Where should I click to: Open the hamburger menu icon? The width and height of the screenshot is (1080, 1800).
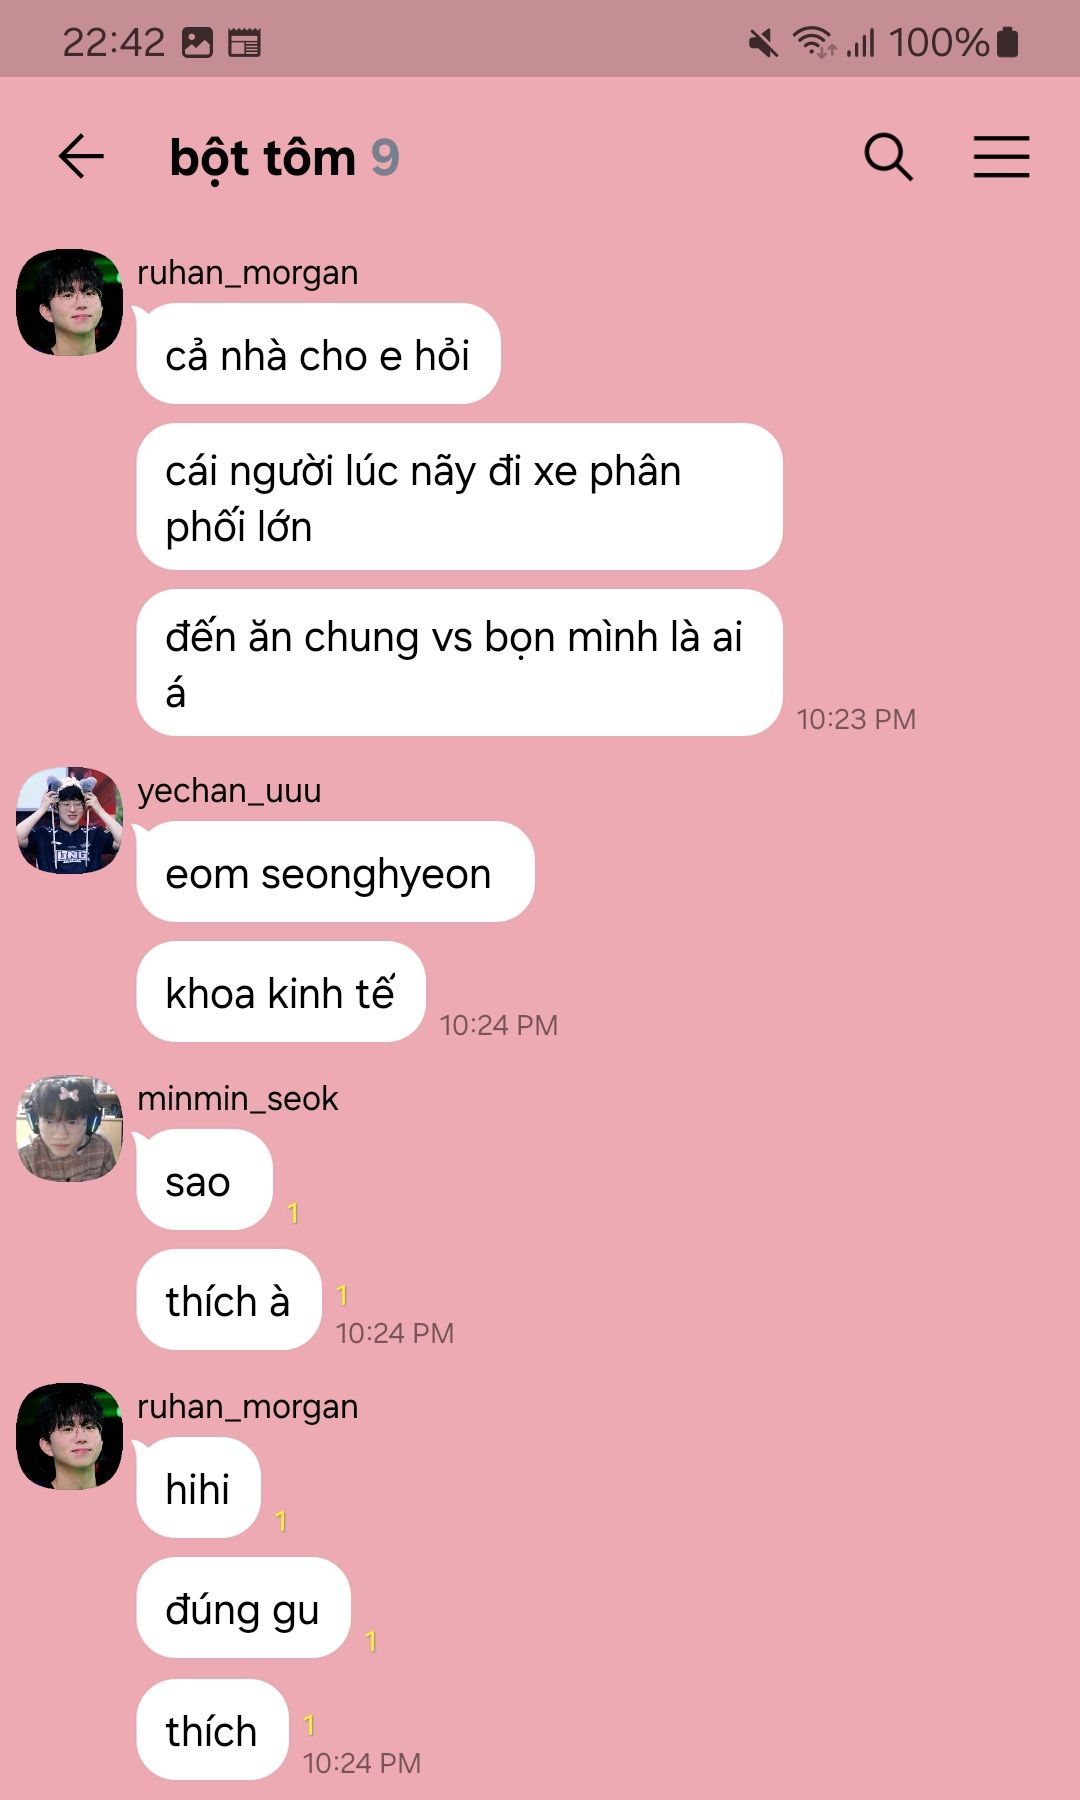click(1001, 157)
